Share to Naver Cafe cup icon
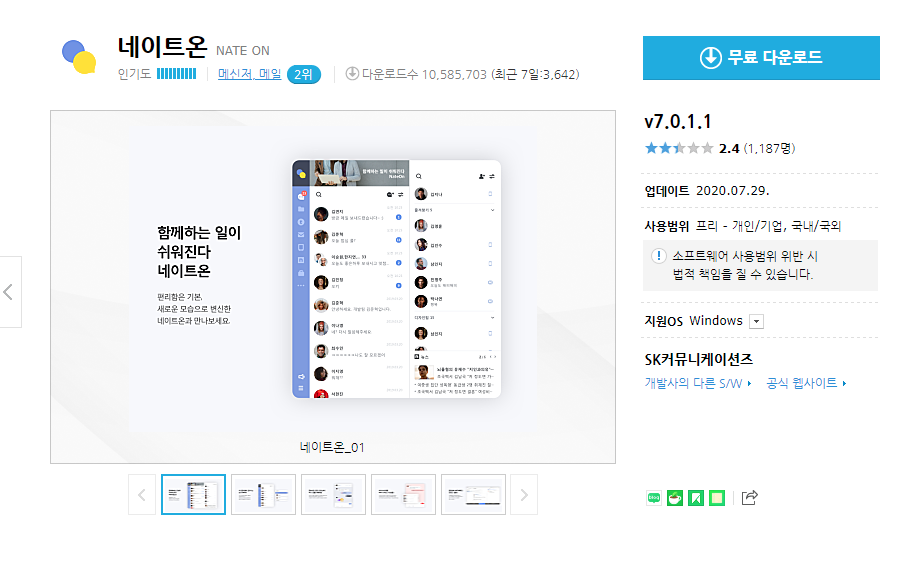 (675, 498)
